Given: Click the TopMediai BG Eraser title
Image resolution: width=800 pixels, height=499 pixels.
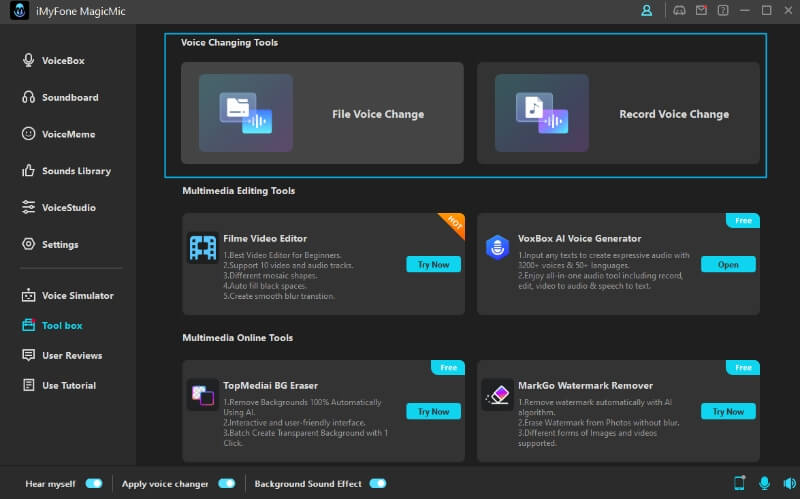Looking at the screenshot, I should (x=270, y=385).
